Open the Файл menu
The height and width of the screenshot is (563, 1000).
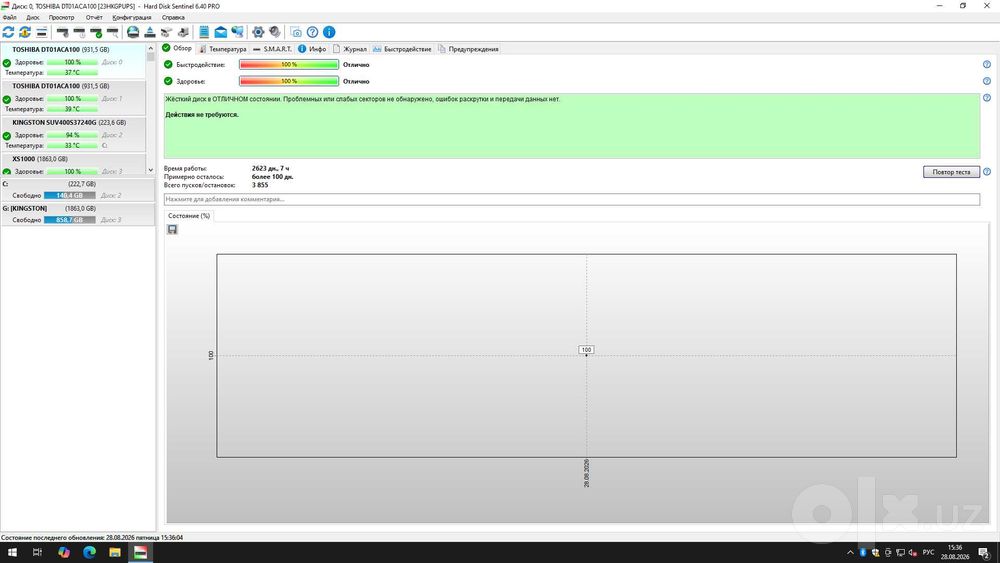10,17
